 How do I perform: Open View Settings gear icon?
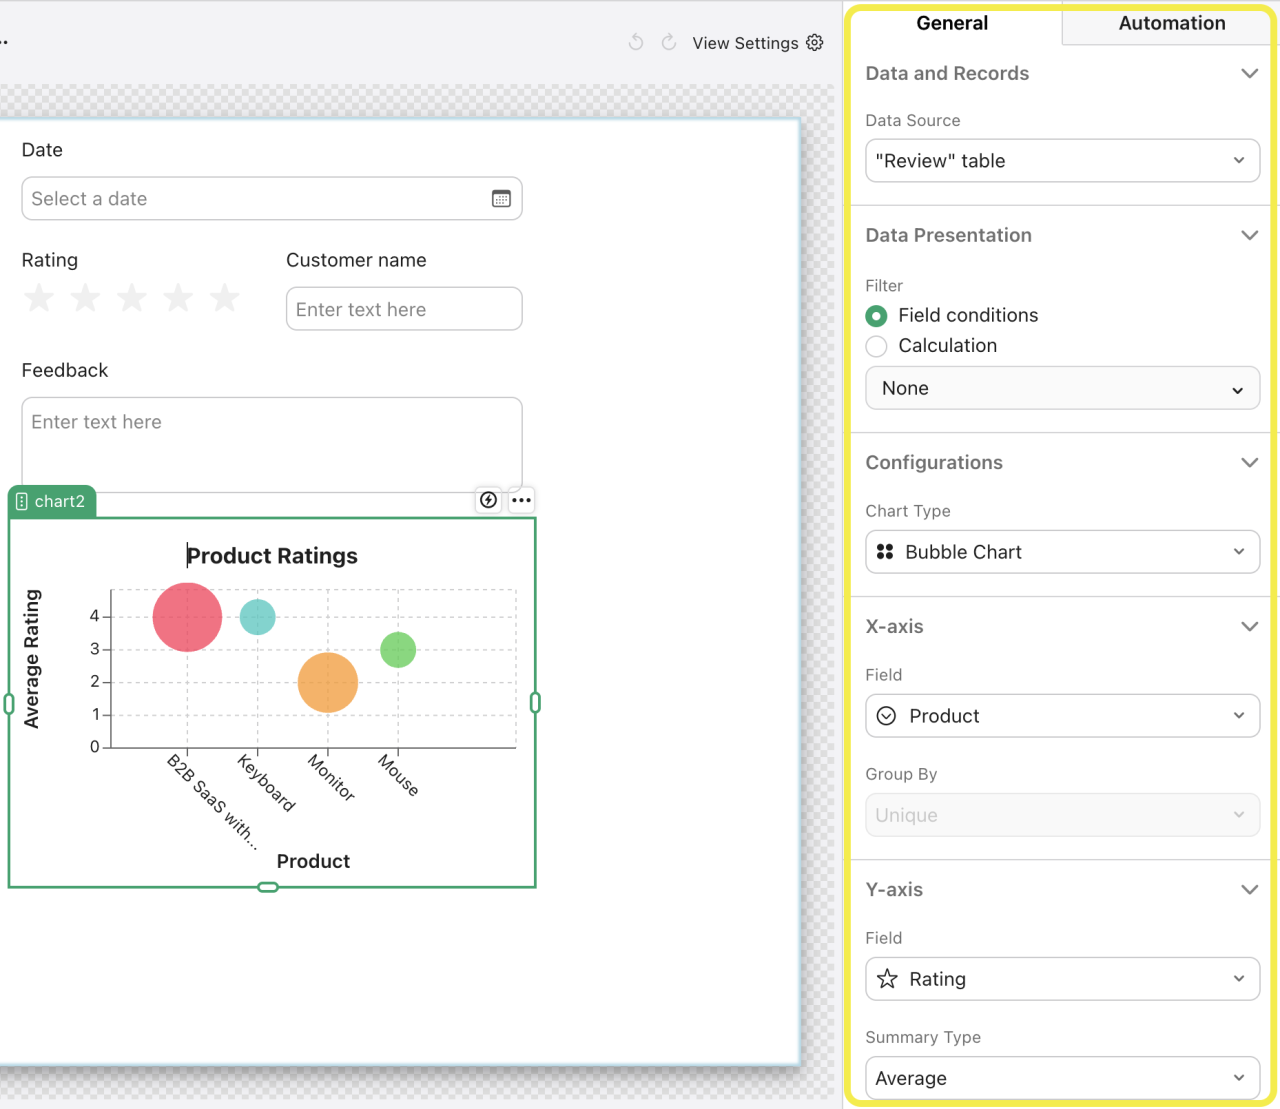coord(815,42)
